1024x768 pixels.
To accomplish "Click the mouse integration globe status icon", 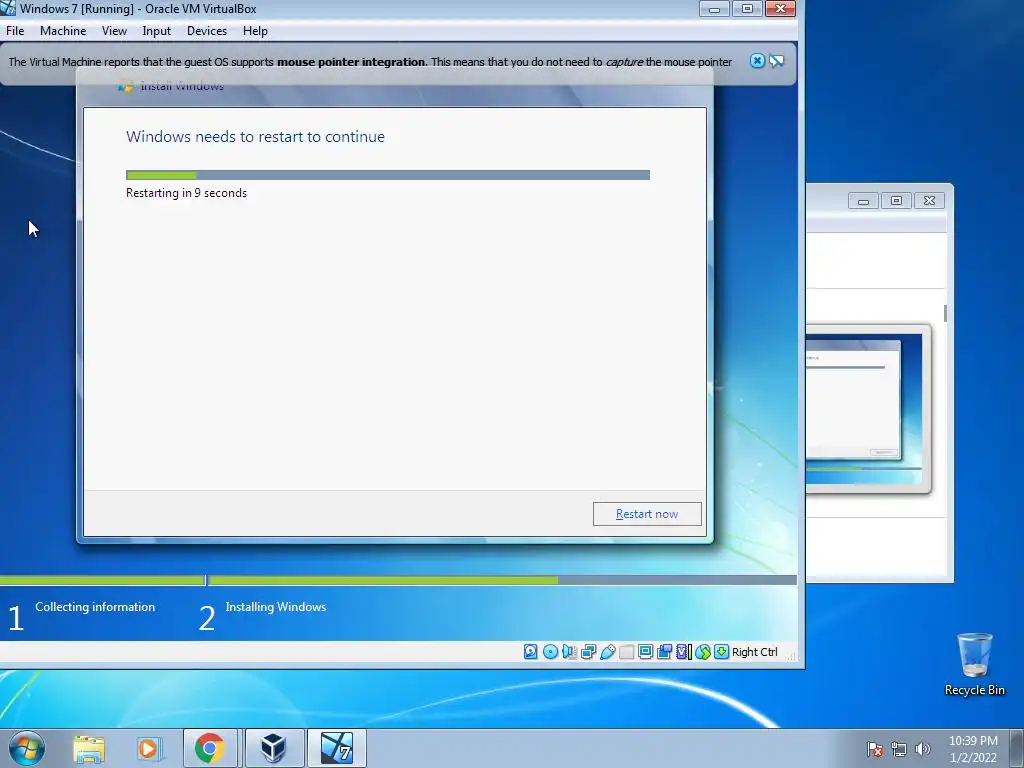I will [702, 652].
